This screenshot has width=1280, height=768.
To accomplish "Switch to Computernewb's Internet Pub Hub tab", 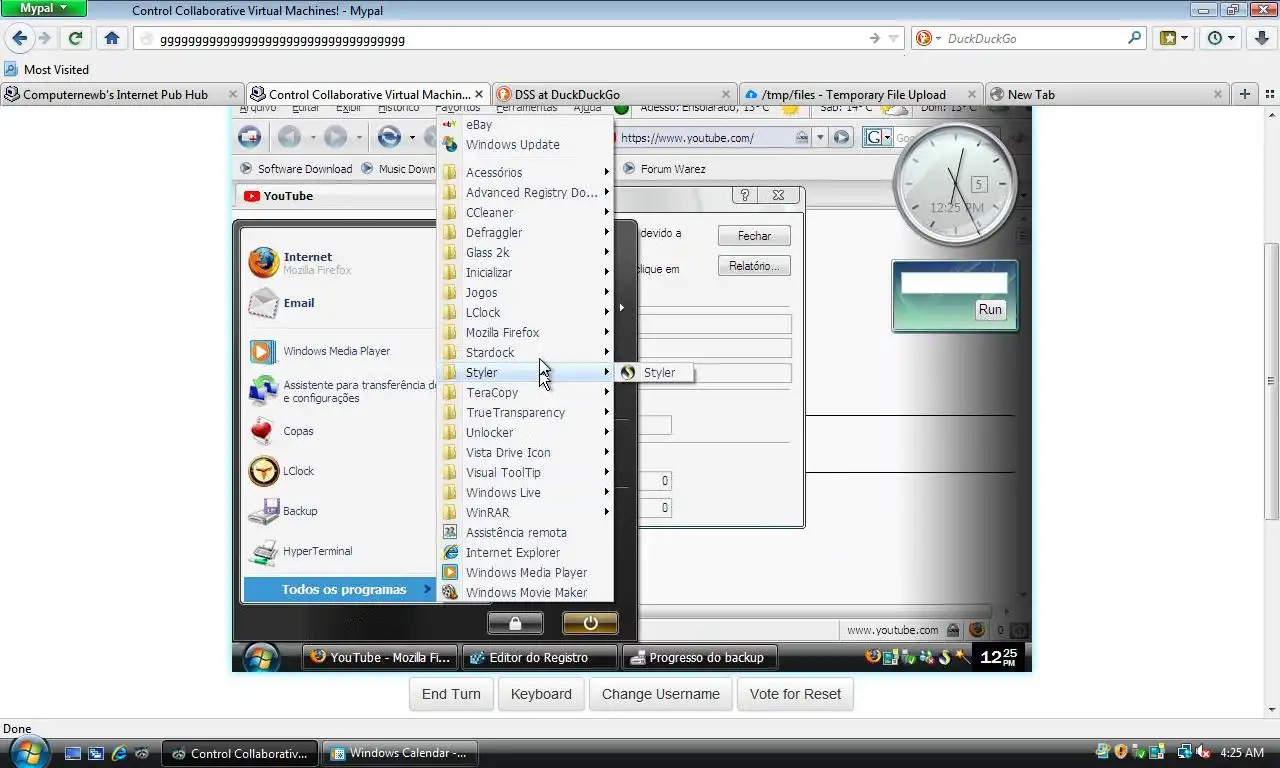I will pyautogui.click(x=122, y=94).
